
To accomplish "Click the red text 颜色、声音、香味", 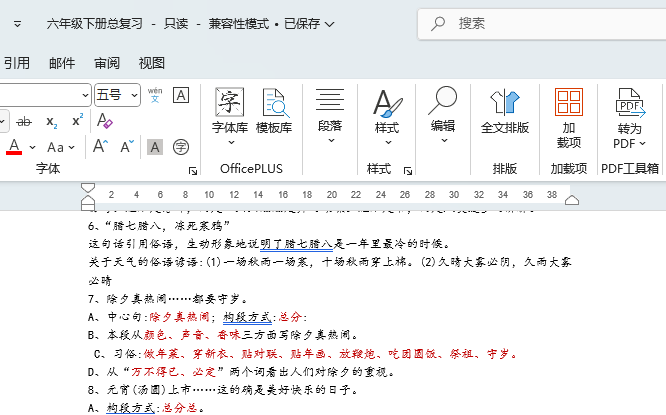I will pyautogui.click(x=192, y=335).
